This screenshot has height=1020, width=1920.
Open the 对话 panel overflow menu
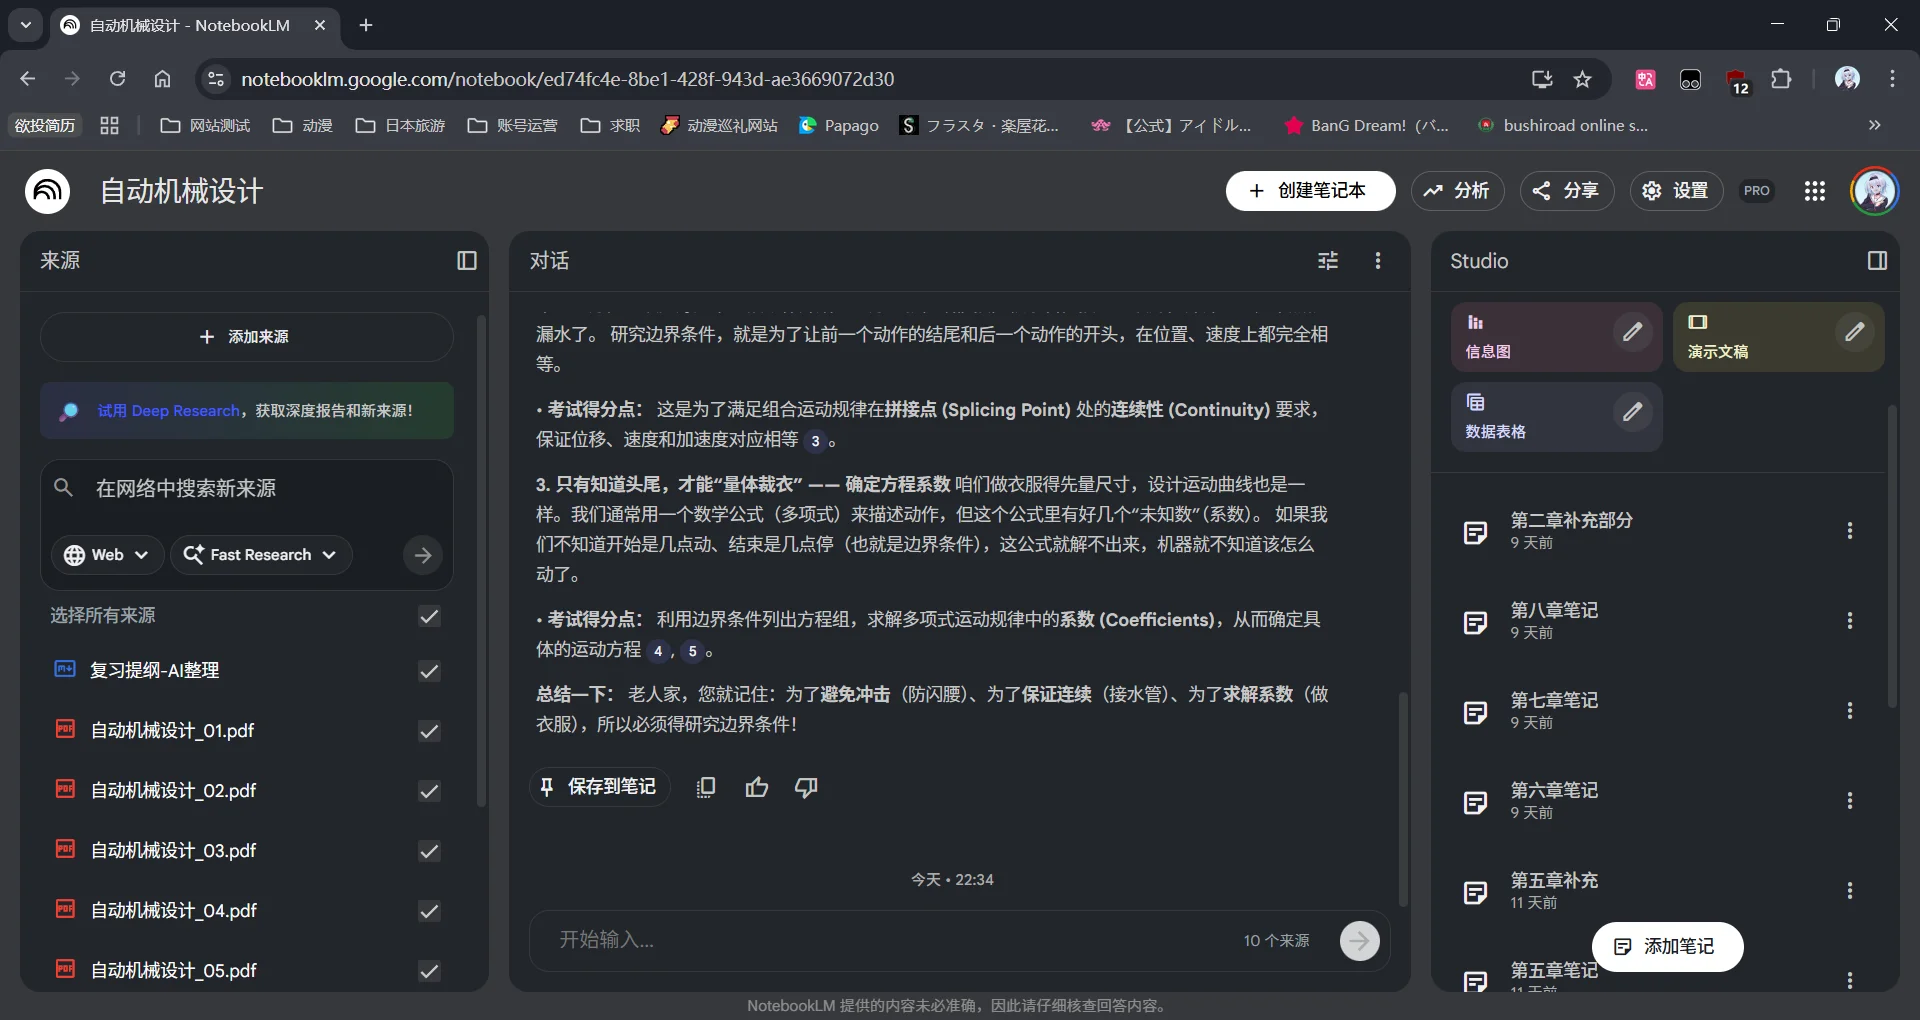click(x=1377, y=261)
